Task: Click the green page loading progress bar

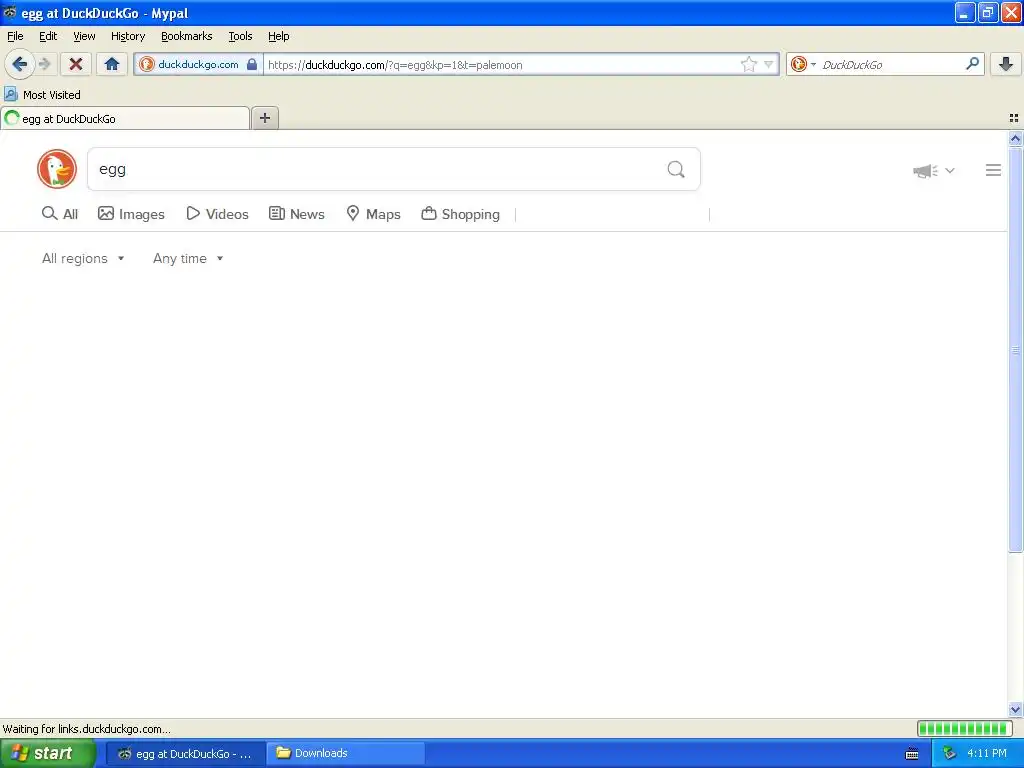Action: [x=965, y=729]
